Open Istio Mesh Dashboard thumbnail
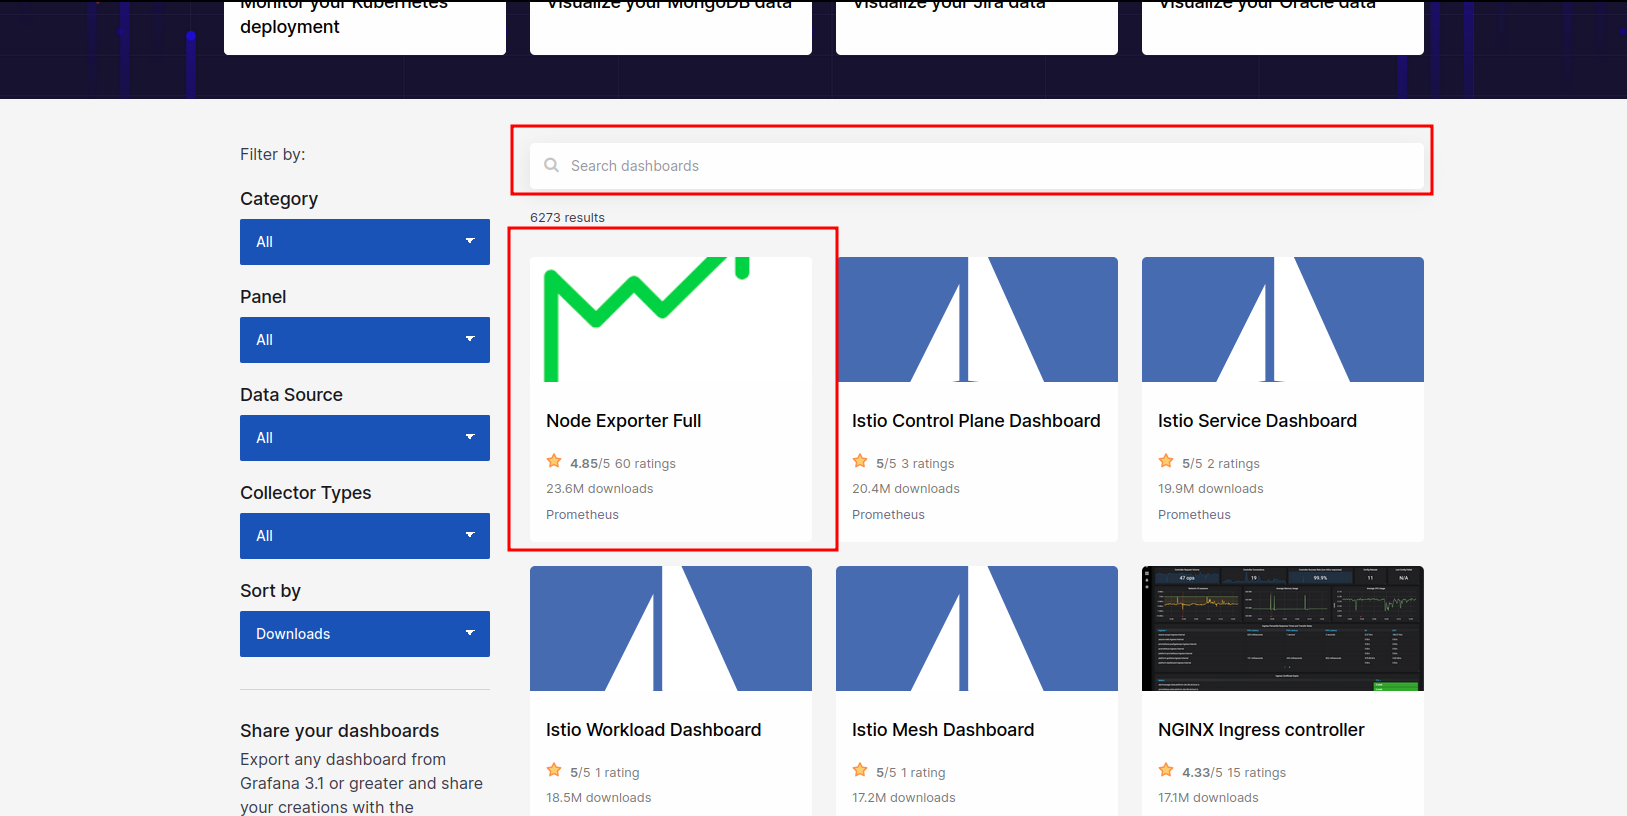The height and width of the screenshot is (816, 1627). (977, 628)
